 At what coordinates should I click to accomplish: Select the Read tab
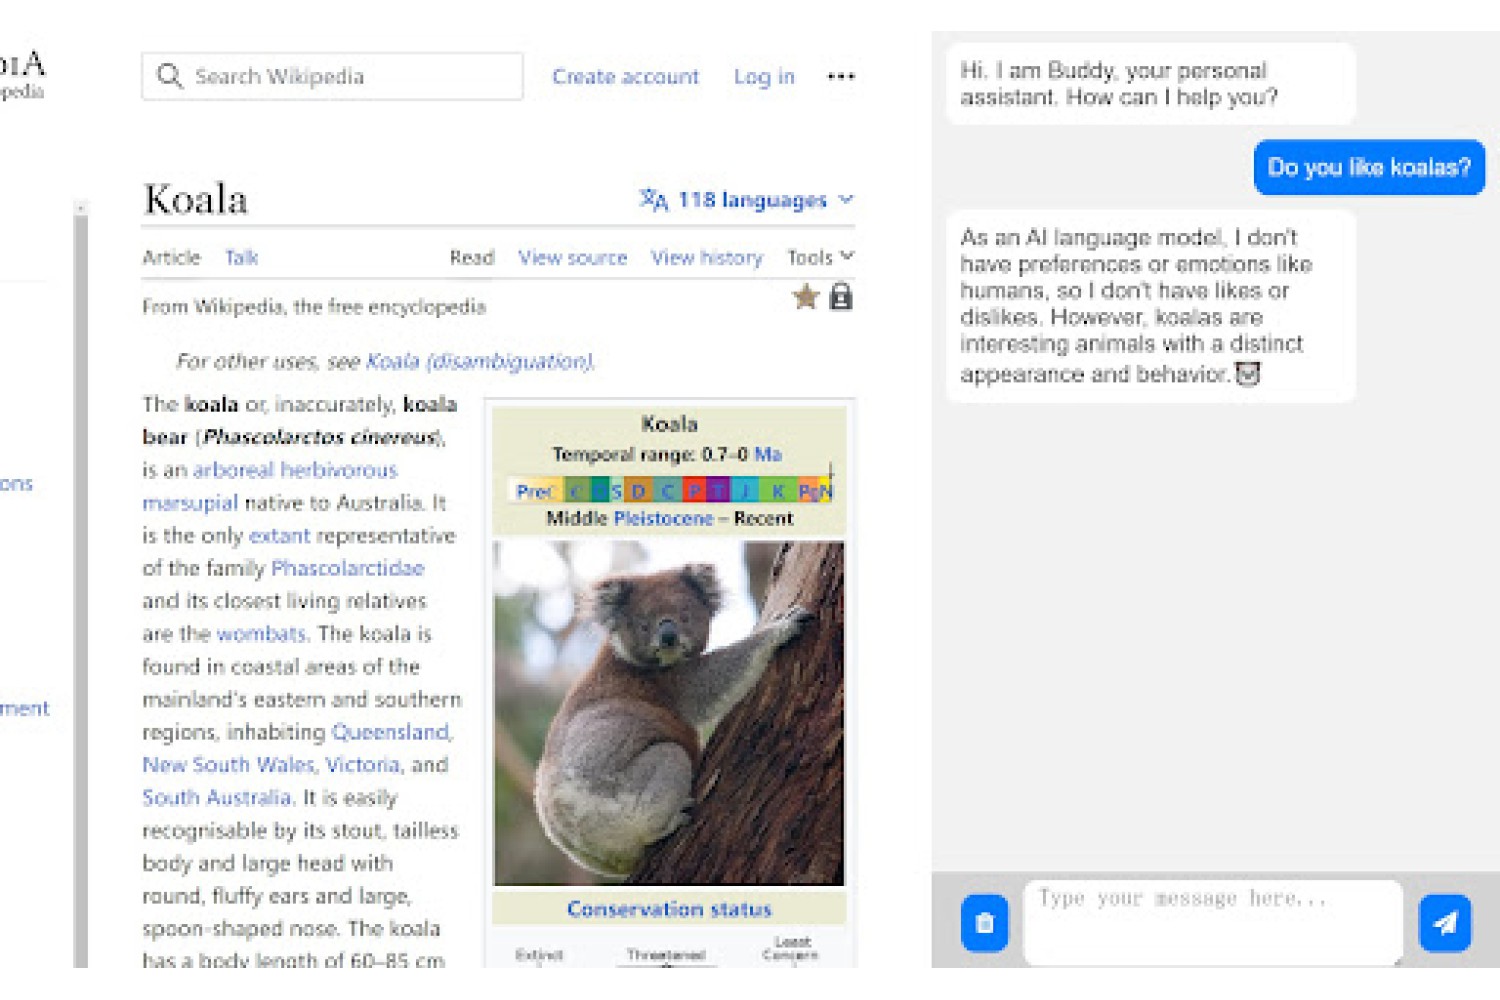tap(472, 257)
